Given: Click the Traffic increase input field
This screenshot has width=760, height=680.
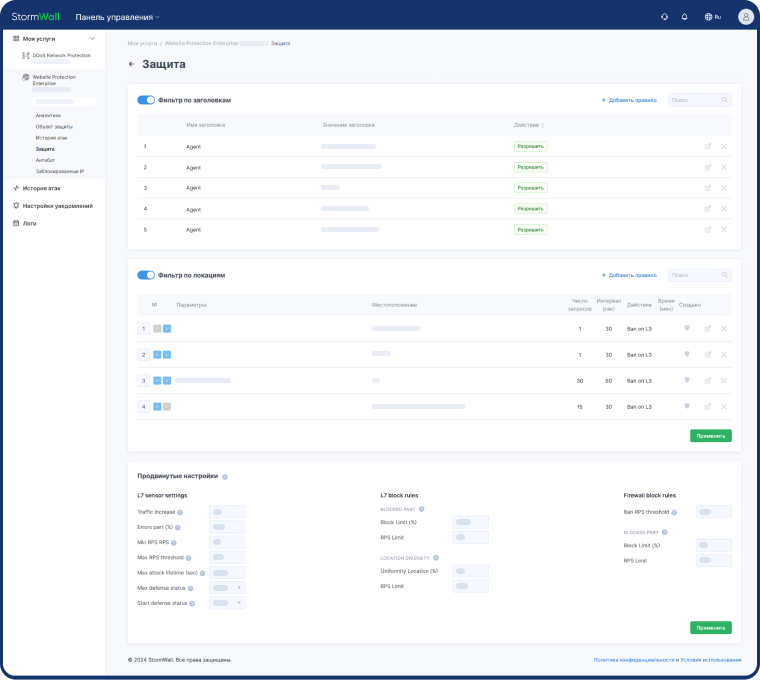Looking at the screenshot, I should [227, 512].
